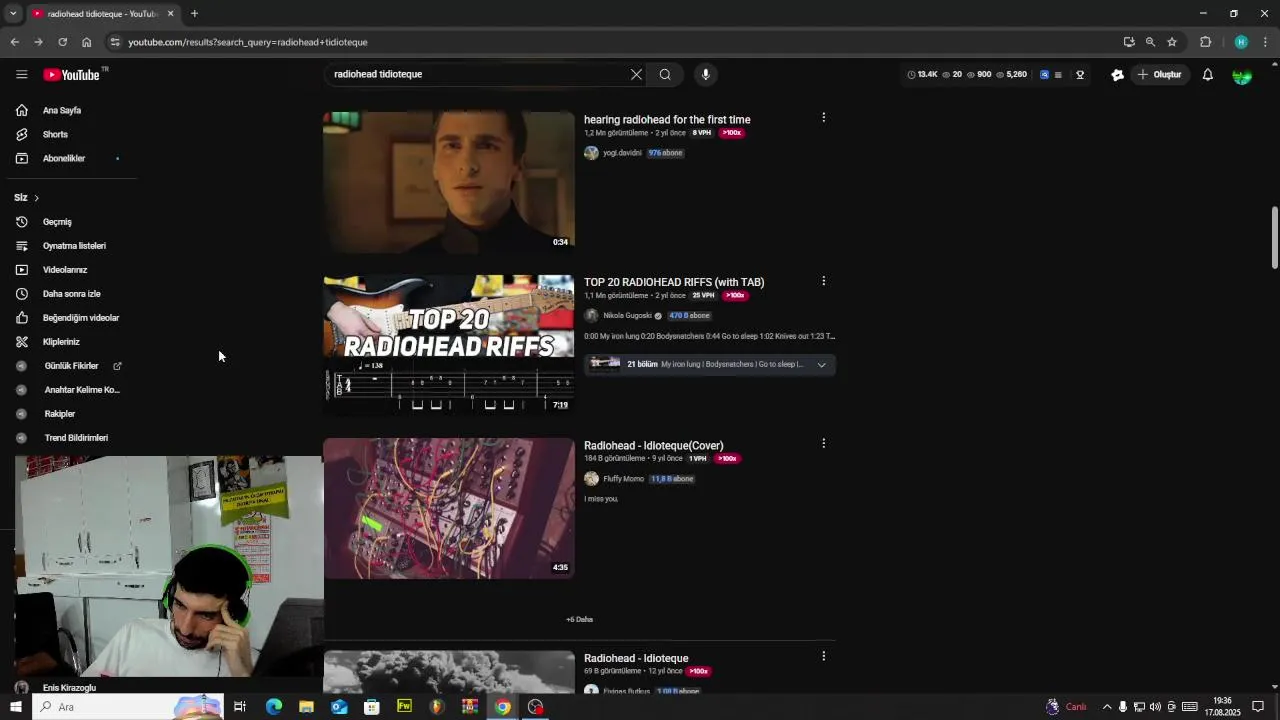
Task: Open yogi.davidni channel
Action: [x=622, y=153]
